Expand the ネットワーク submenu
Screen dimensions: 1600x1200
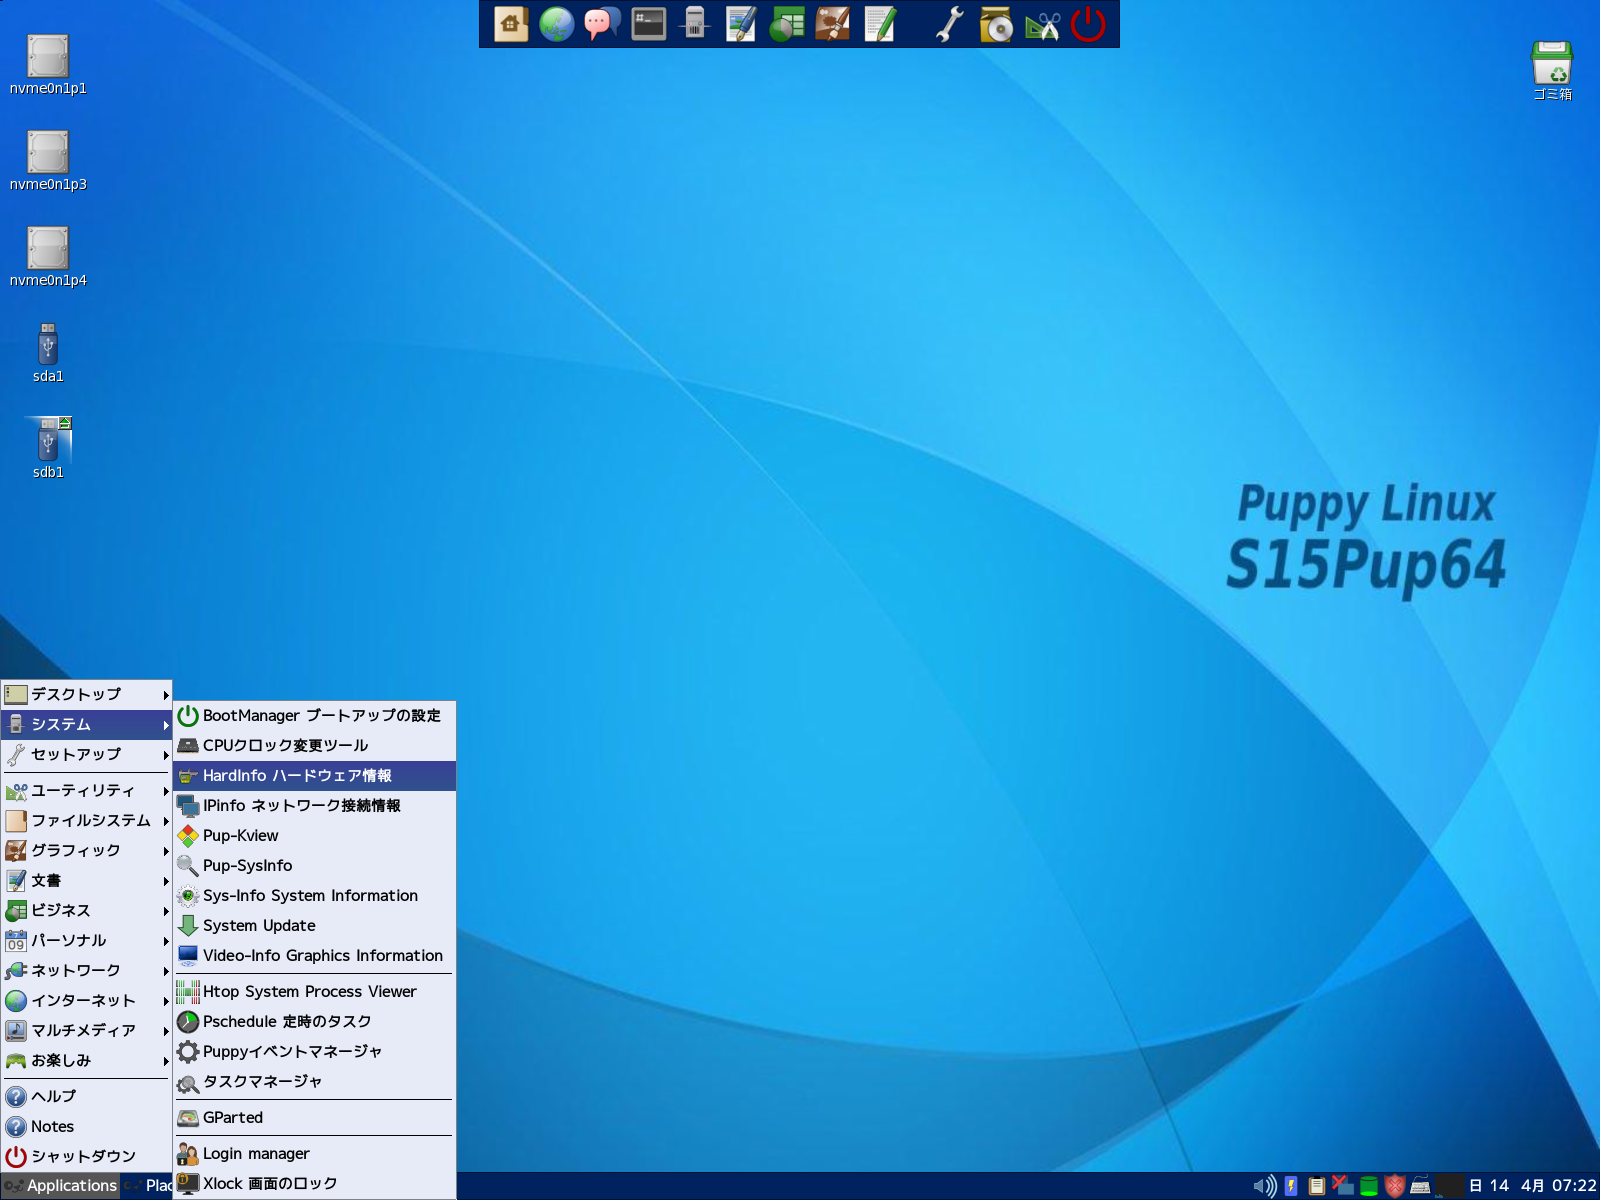[86, 970]
